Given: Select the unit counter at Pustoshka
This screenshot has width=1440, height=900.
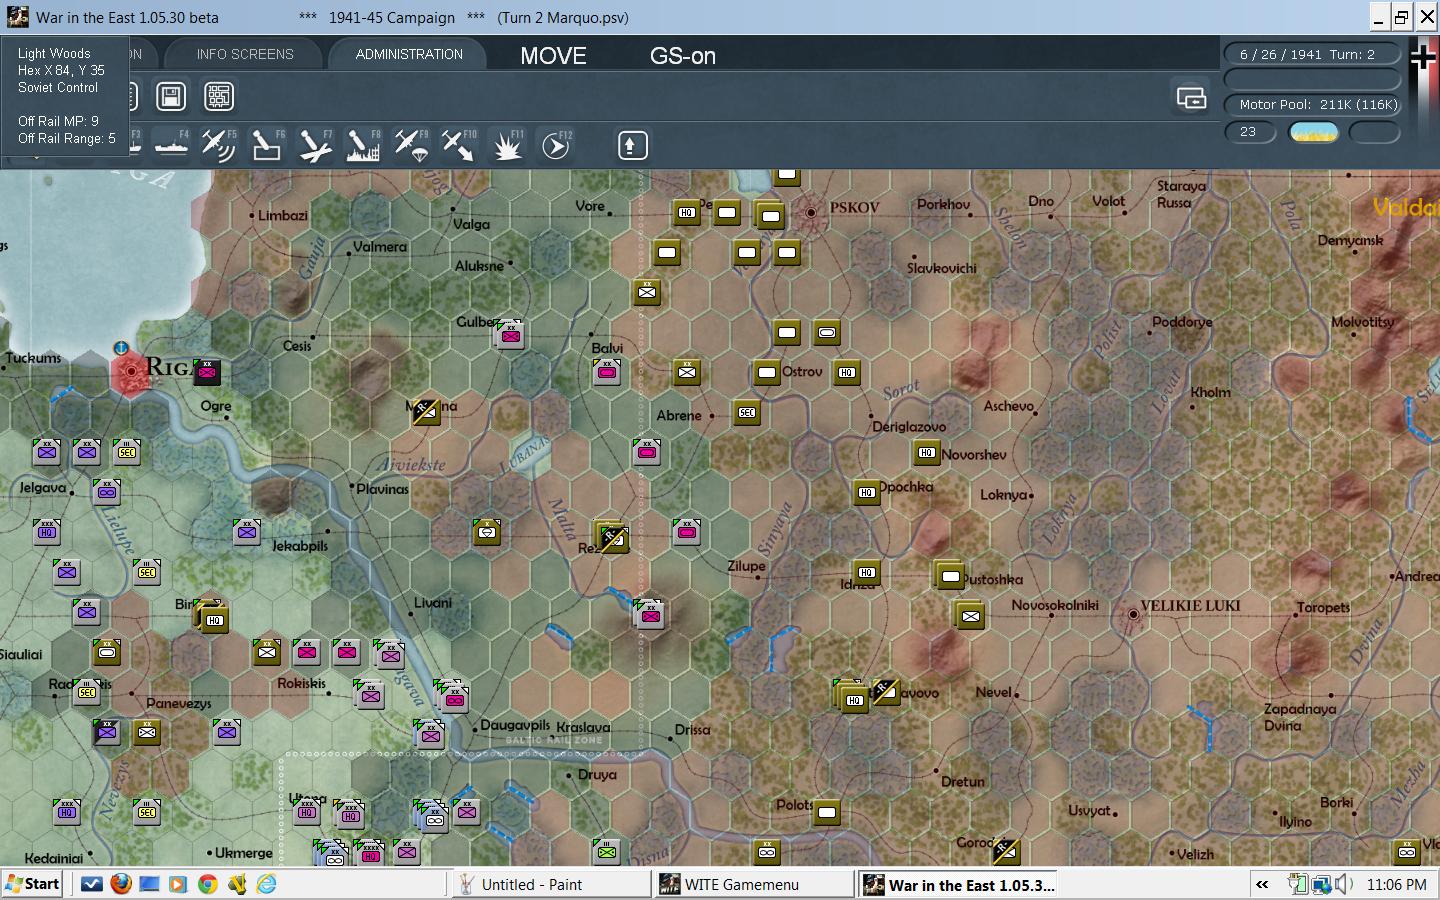Looking at the screenshot, I should click(949, 575).
